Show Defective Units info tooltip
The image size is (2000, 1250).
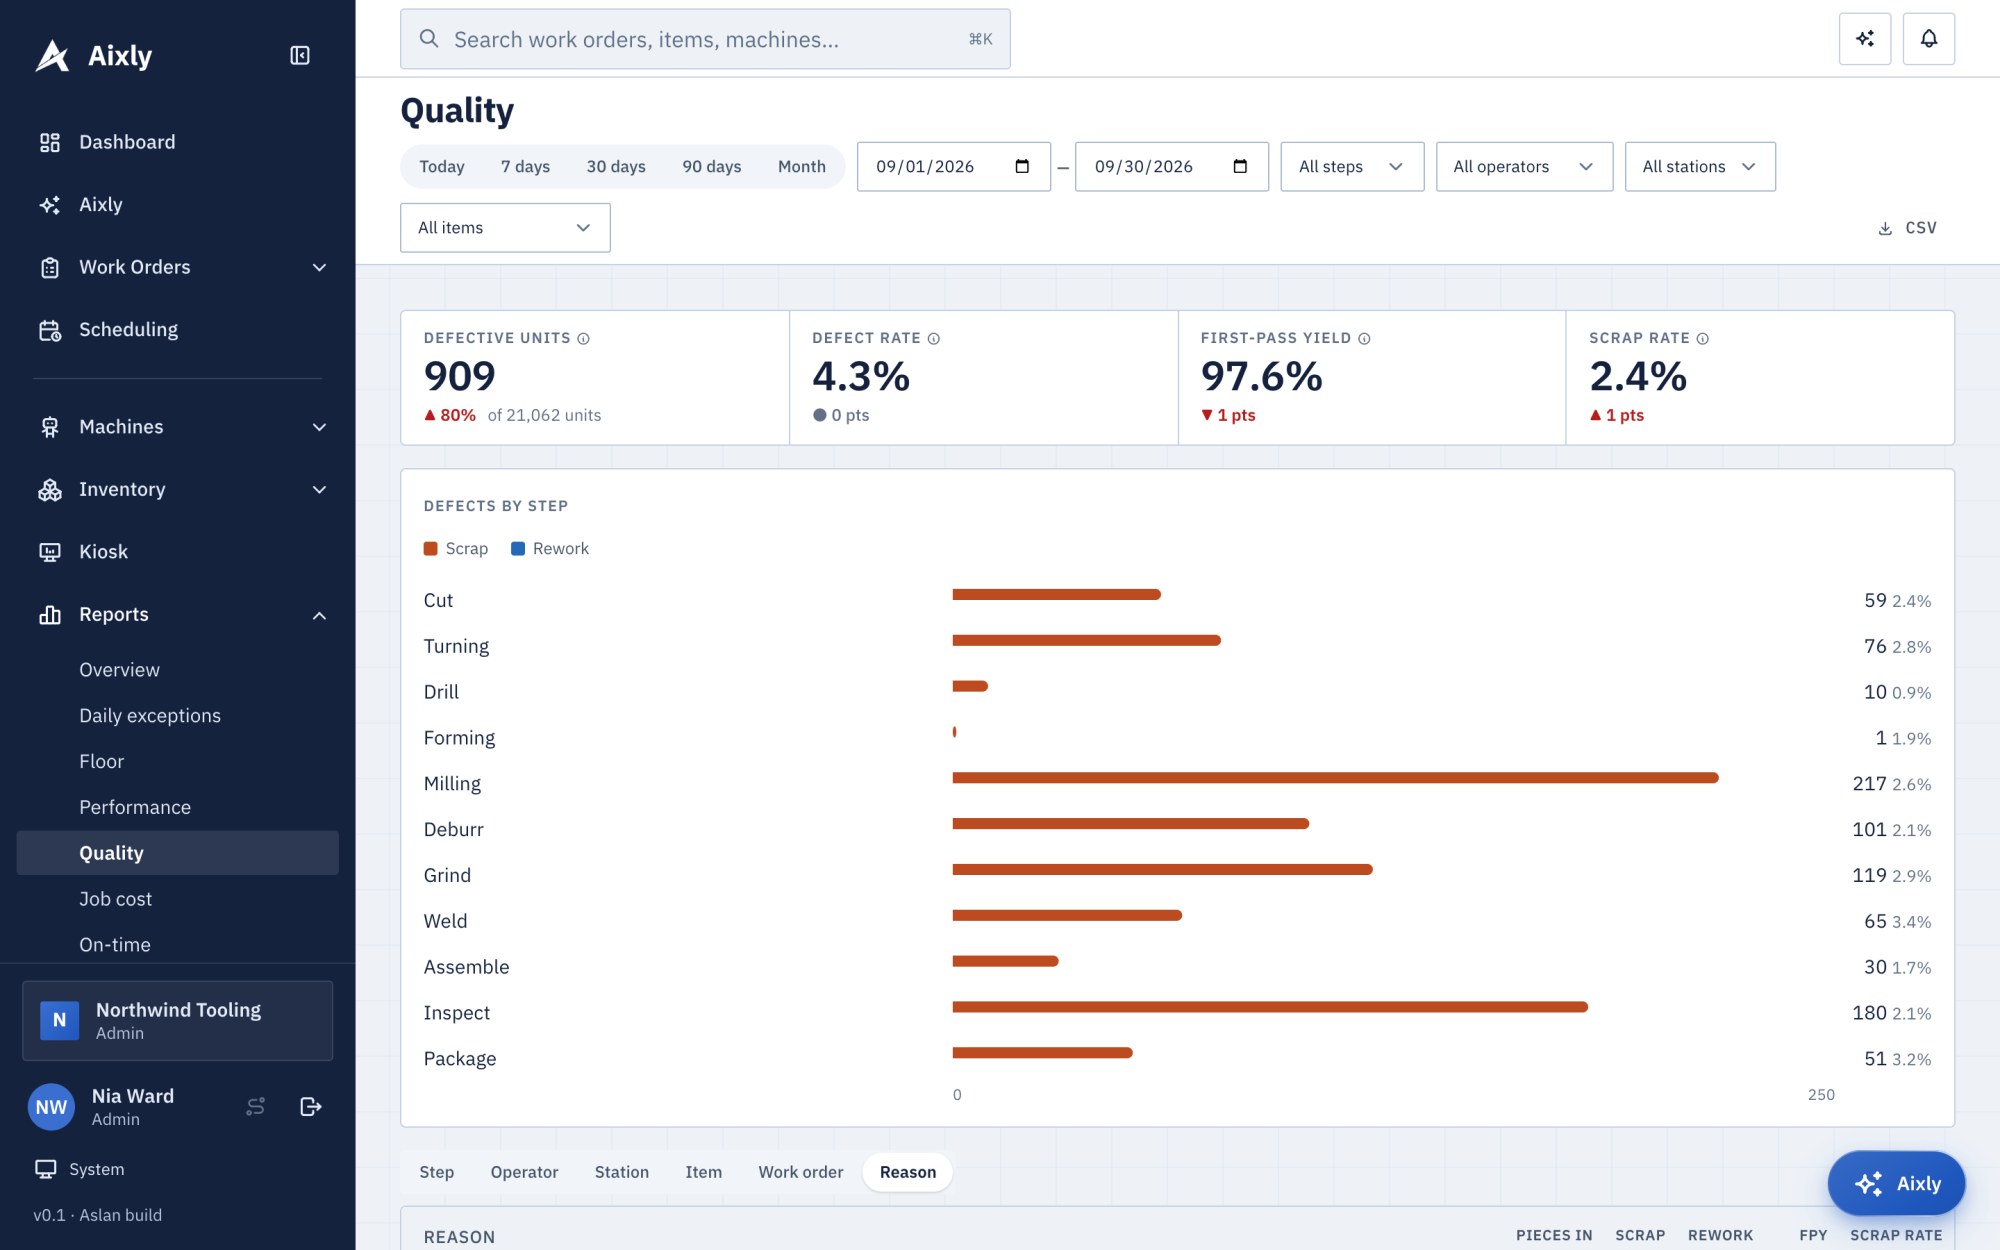[x=583, y=339]
